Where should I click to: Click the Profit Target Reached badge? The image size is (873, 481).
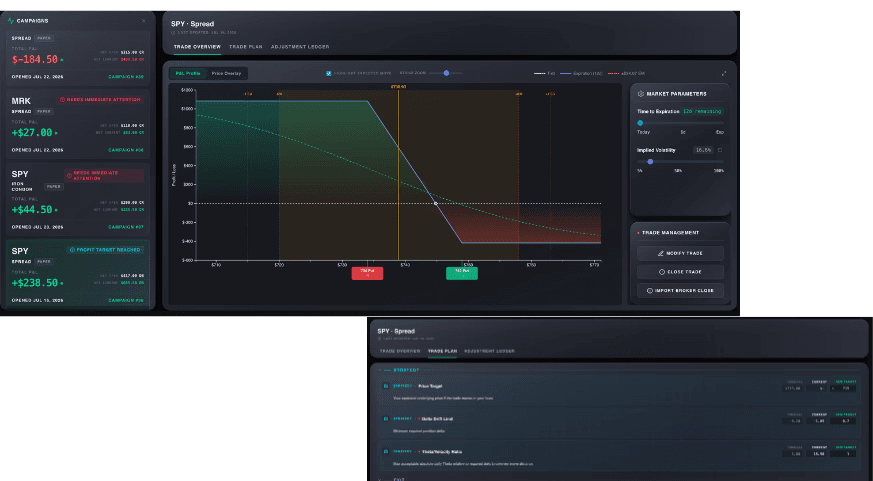coord(105,250)
